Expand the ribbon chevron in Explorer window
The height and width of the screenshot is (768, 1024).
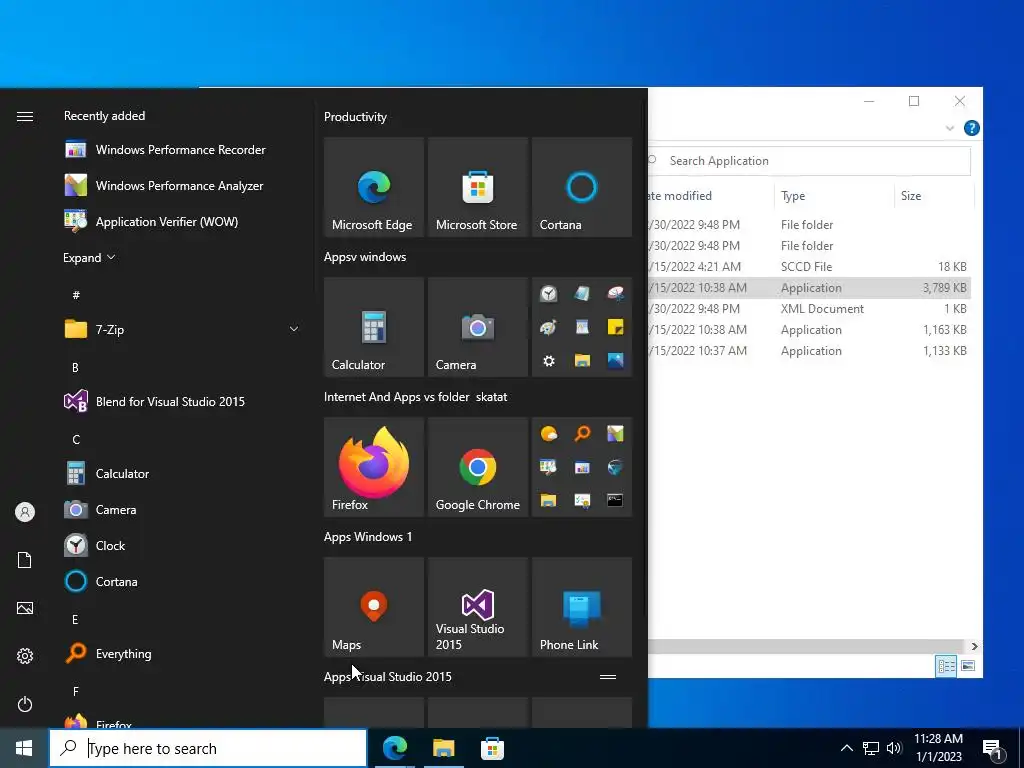(x=950, y=128)
